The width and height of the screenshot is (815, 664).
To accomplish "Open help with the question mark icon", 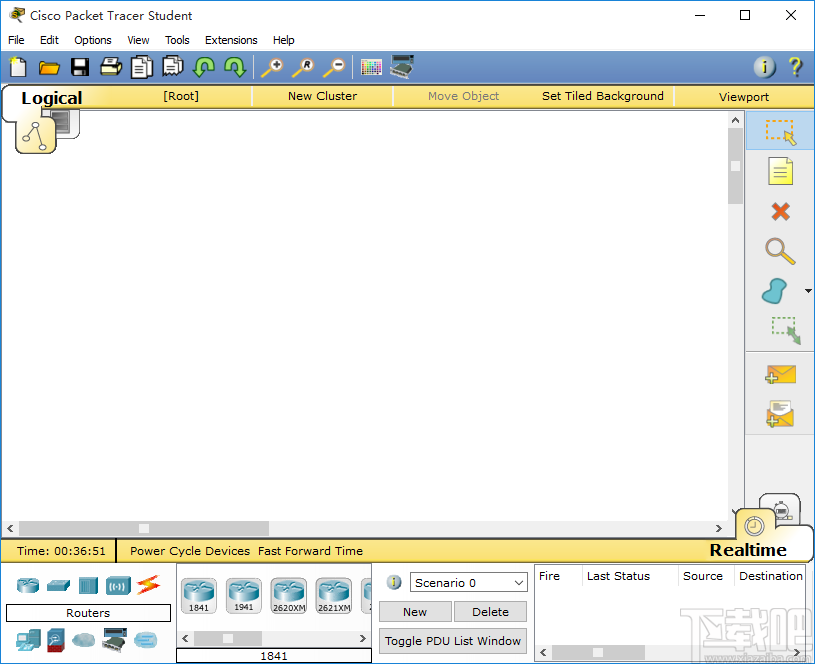I will coord(795,67).
